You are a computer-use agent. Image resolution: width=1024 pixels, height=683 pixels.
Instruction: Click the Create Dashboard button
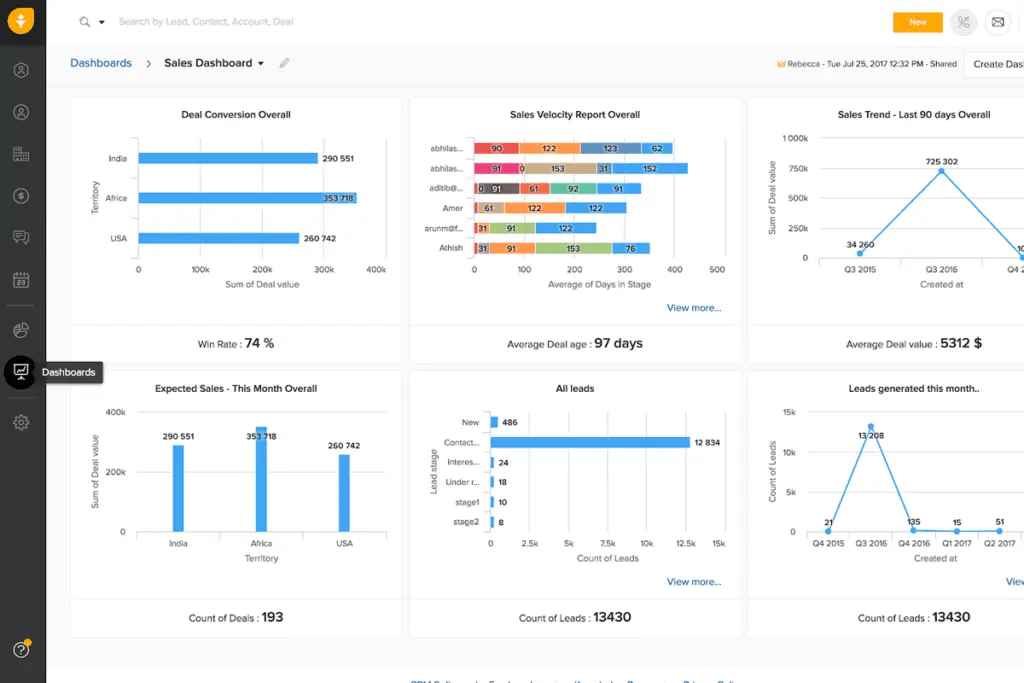click(995, 64)
